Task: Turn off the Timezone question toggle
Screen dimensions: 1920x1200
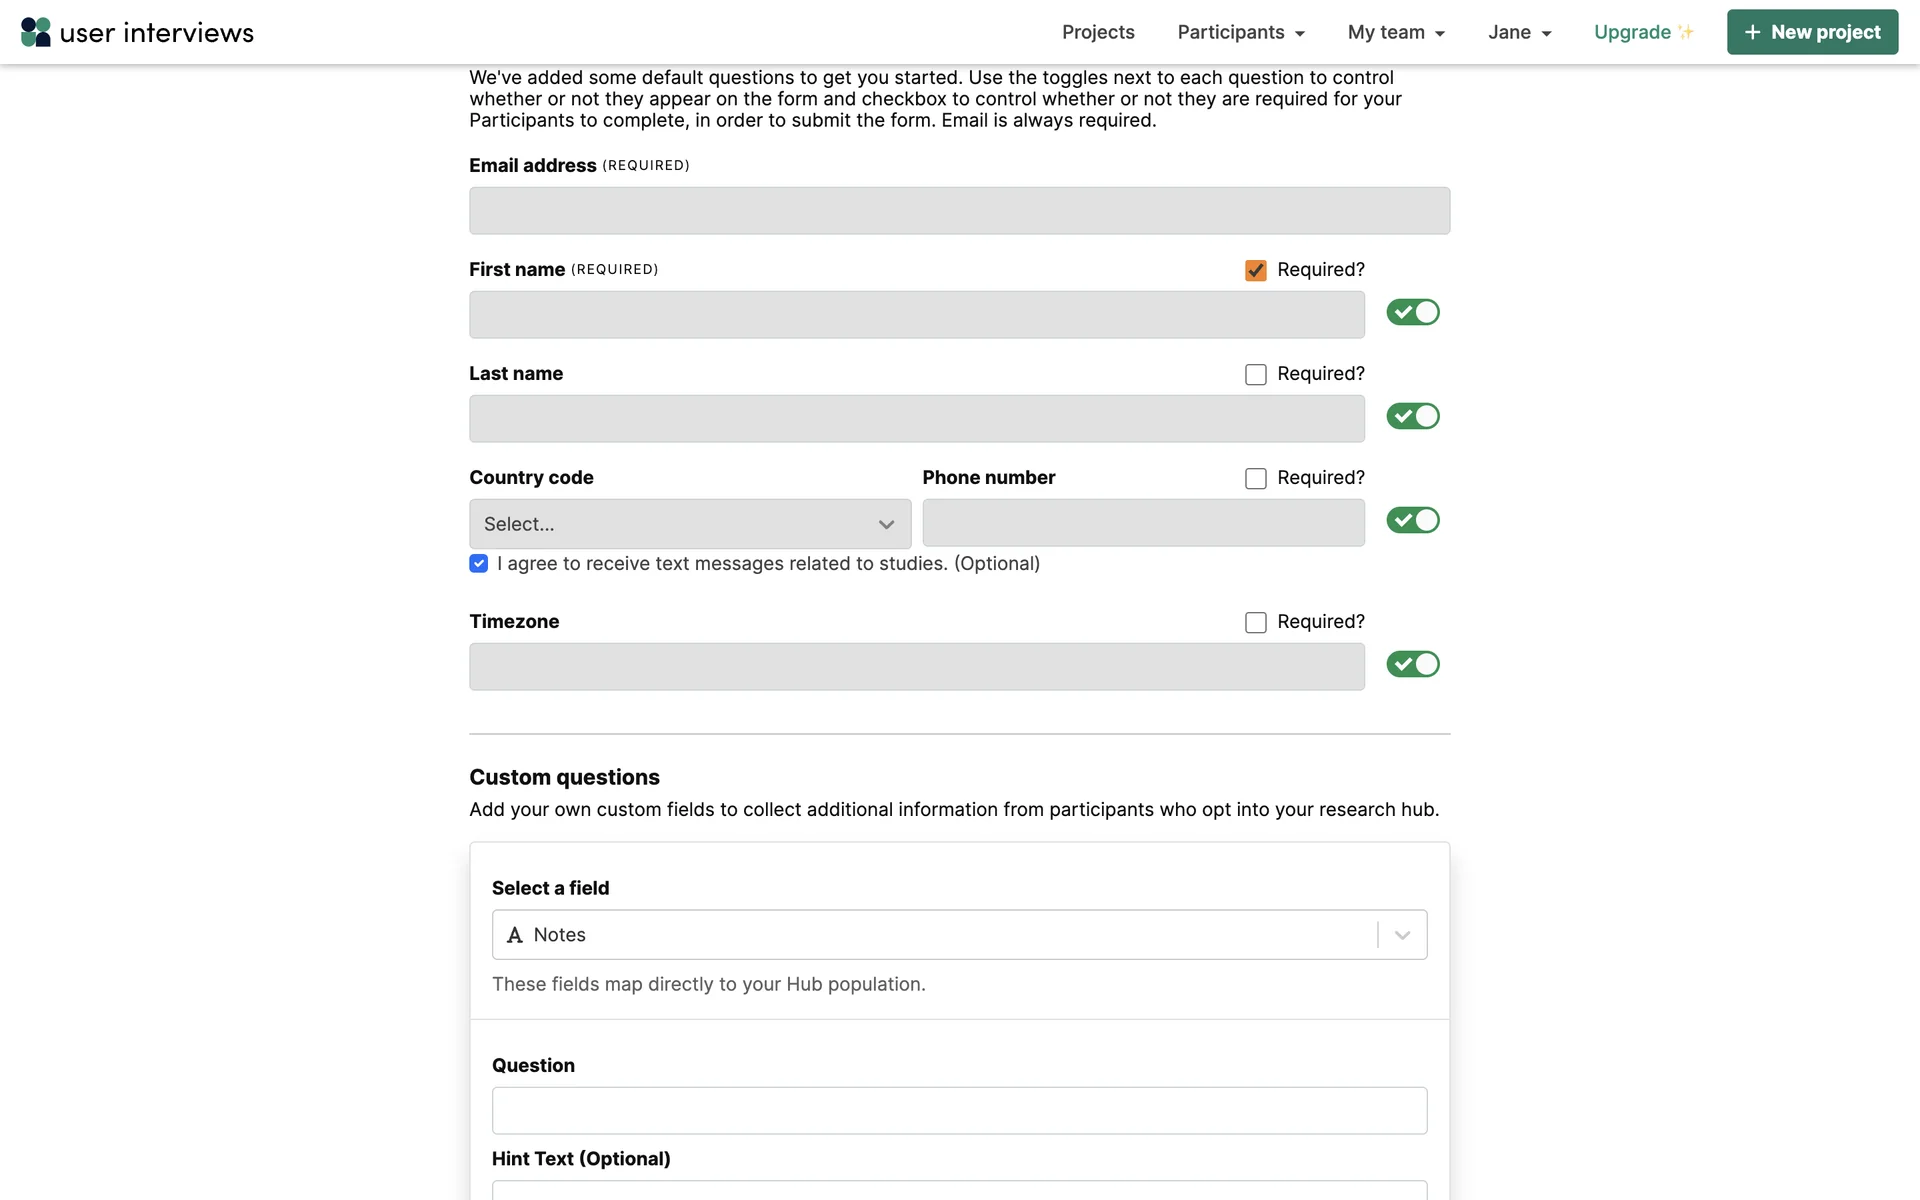Action: click(1412, 664)
